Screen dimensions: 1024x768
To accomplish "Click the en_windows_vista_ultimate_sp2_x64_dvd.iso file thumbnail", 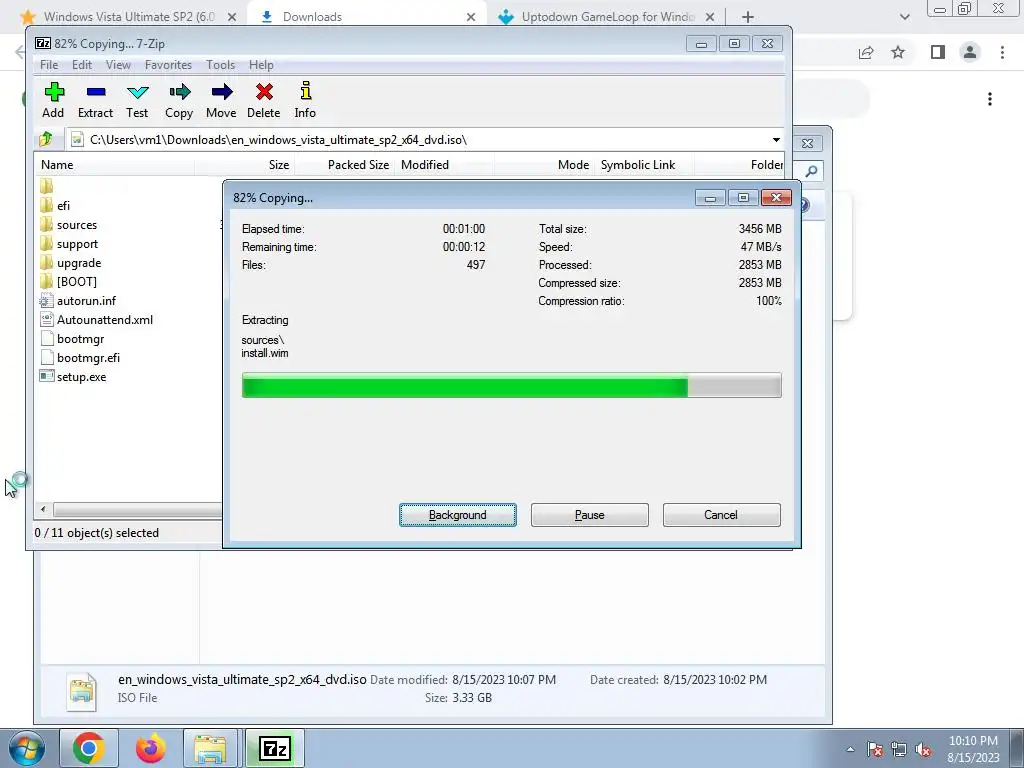I will click(82, 691).
